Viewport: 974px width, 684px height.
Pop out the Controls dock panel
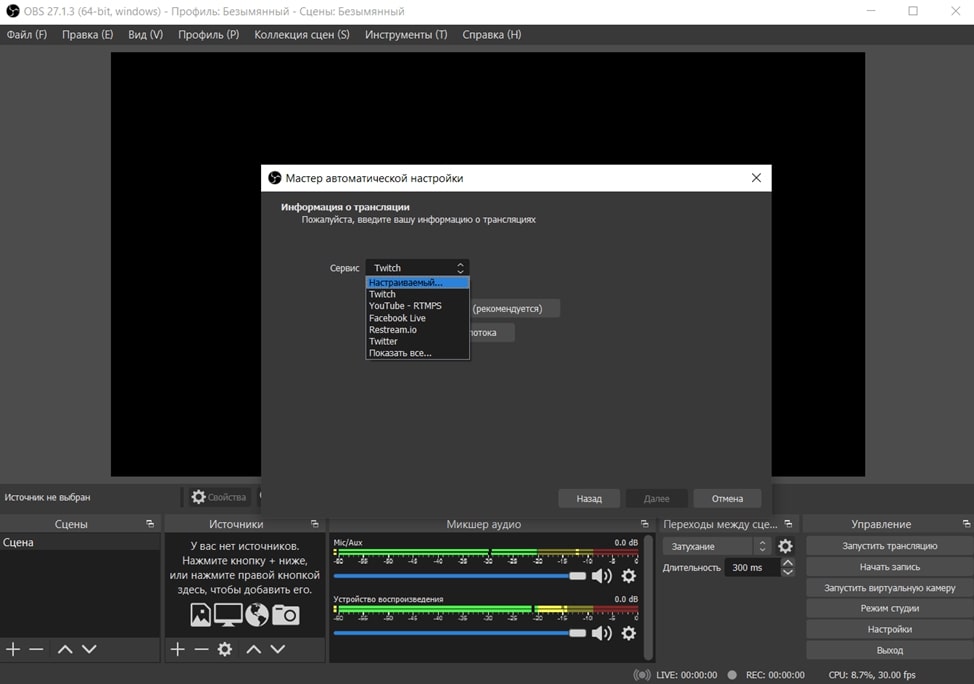(966, 524)
